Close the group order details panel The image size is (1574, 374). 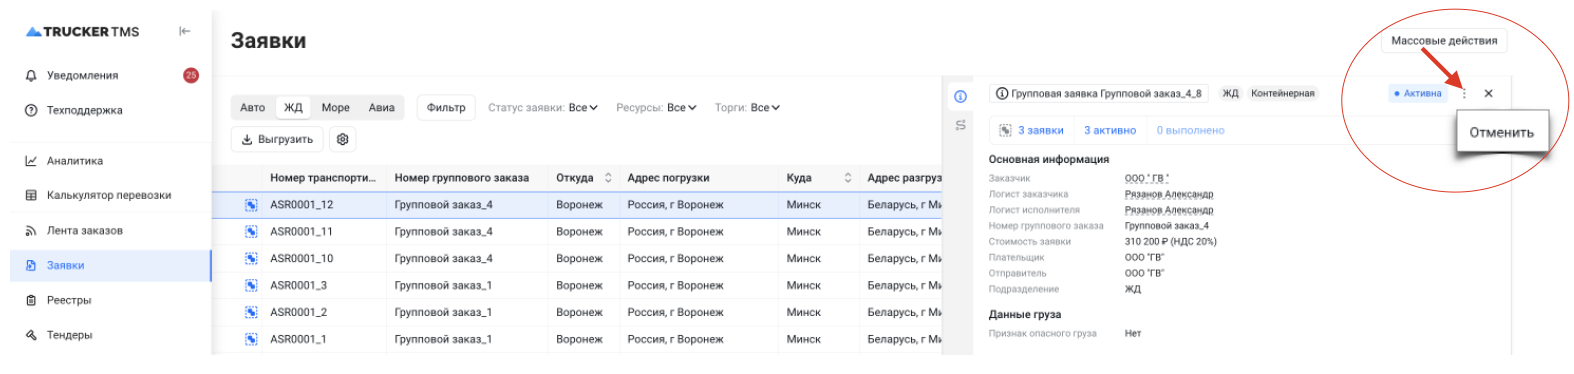pyautogui.click(x=1489, y=93)
